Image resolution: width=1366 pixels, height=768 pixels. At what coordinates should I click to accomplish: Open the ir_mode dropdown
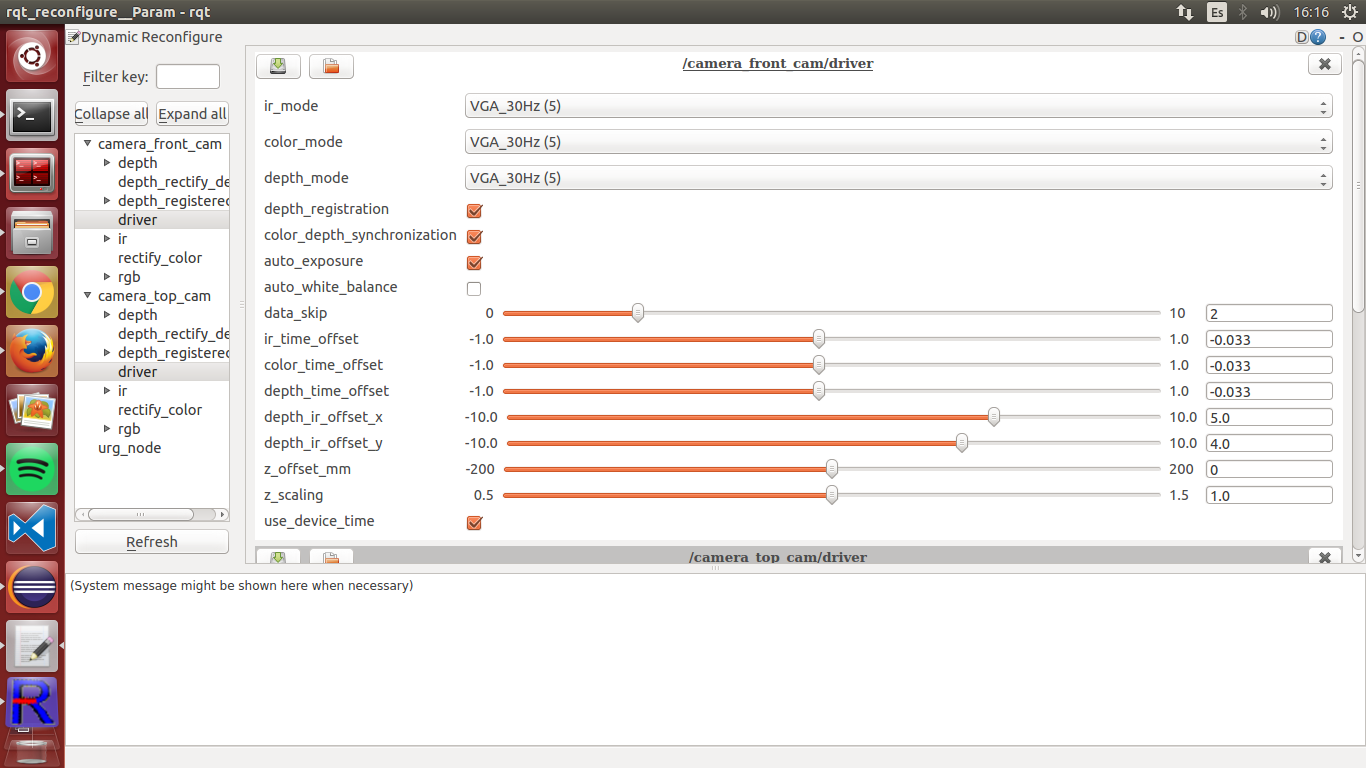click(x=898, y=106)
